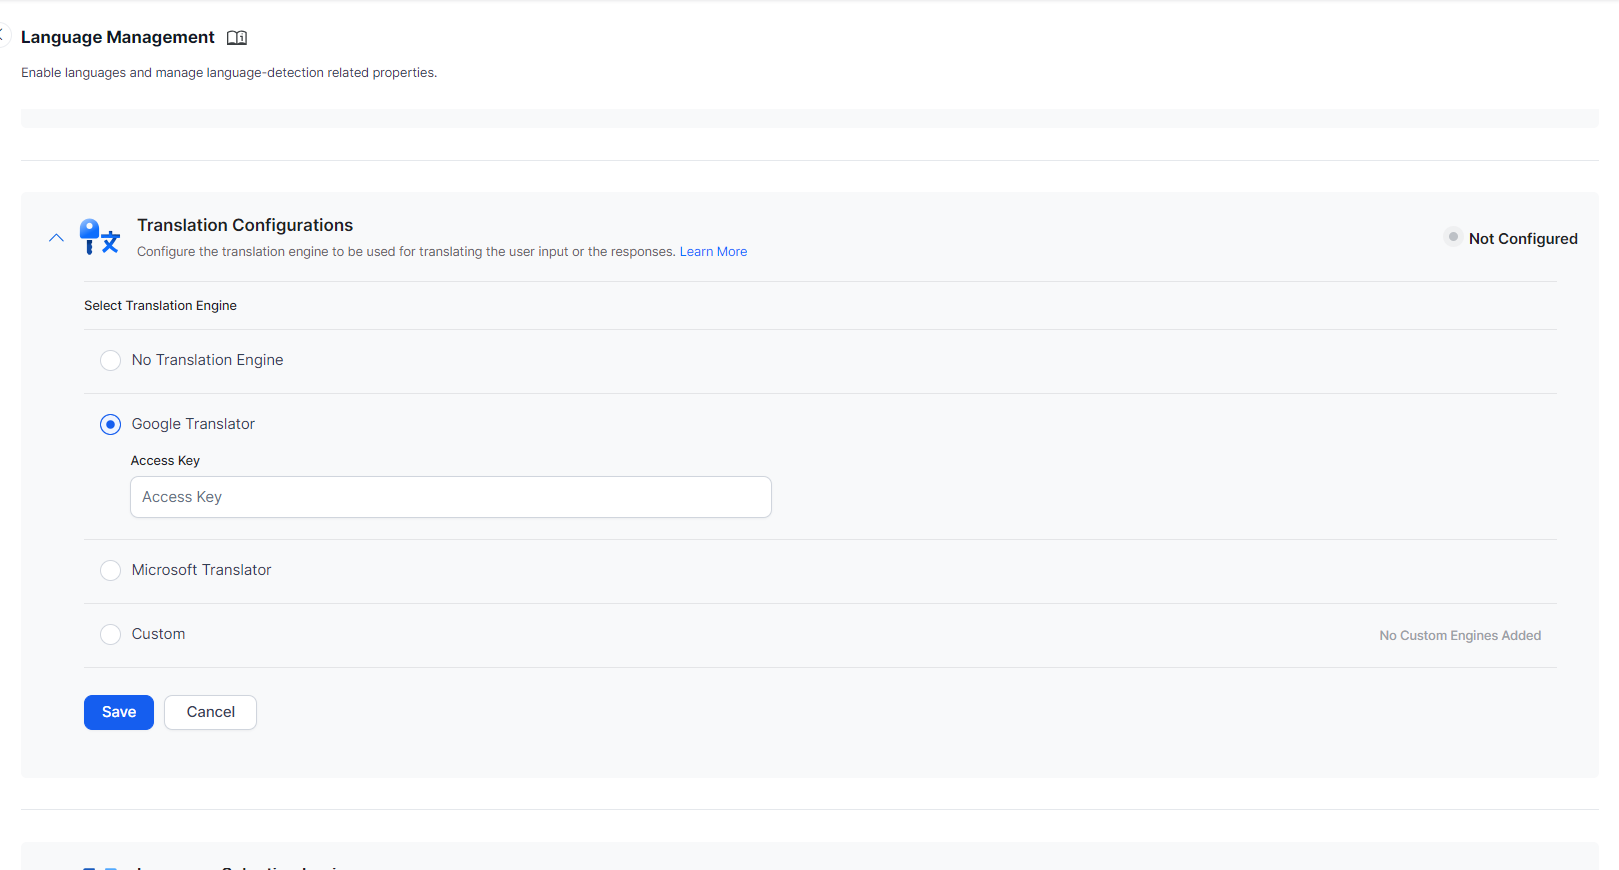Viewport: 1619px width, 870px height.
Task: Click the translation key icon
Action: tap(99, 237)
